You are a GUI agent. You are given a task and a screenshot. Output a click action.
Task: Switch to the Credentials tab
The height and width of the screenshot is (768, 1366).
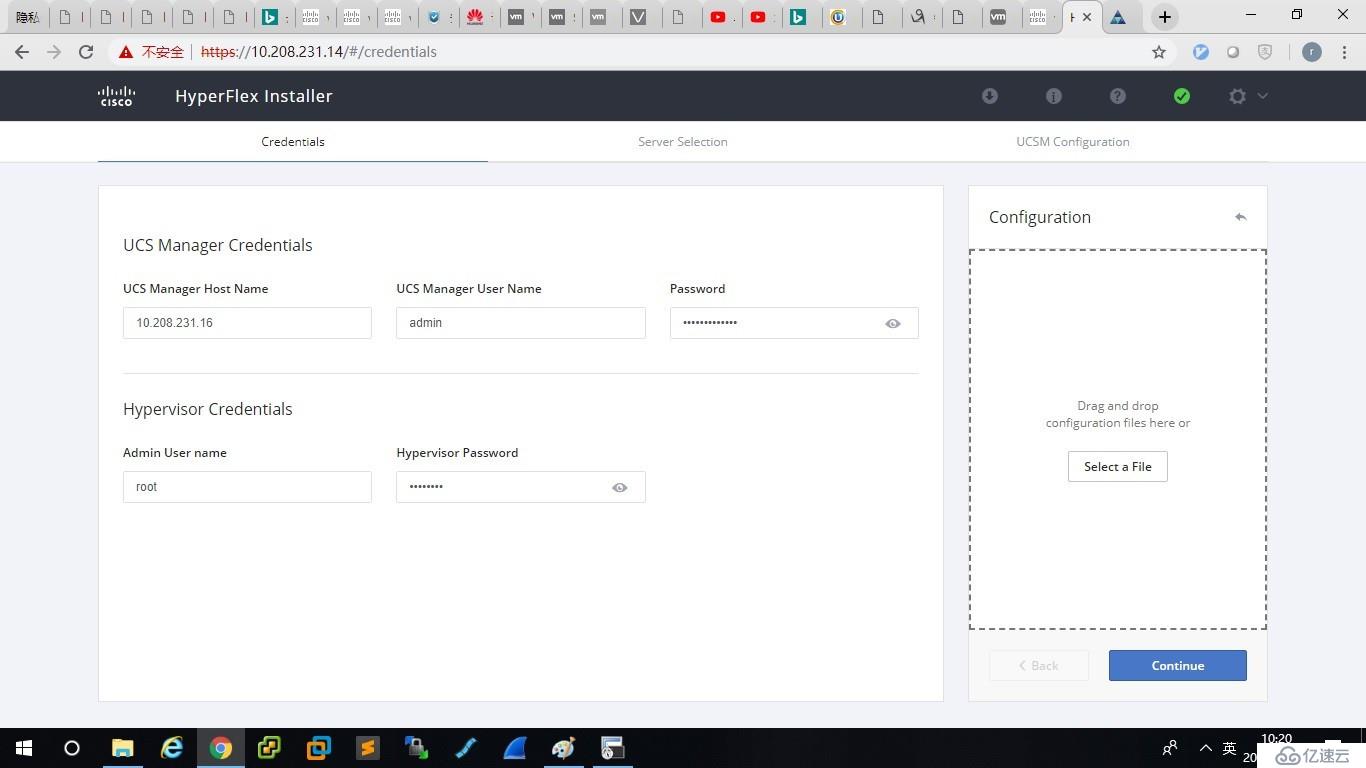coord(293,142)
